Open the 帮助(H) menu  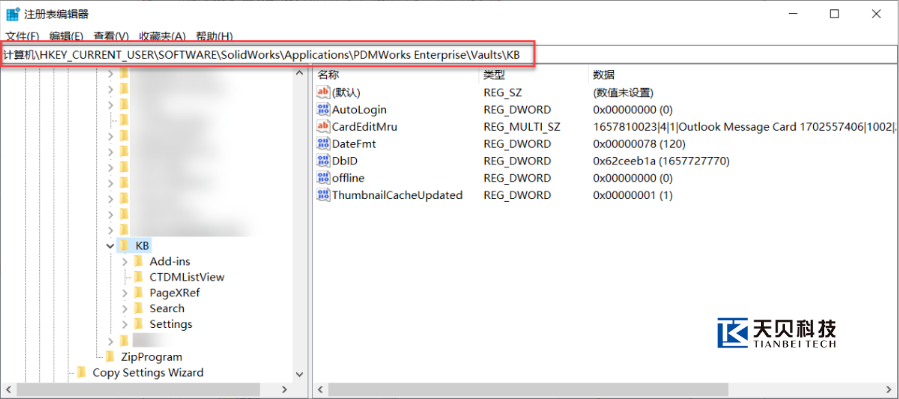coord(214,36)
